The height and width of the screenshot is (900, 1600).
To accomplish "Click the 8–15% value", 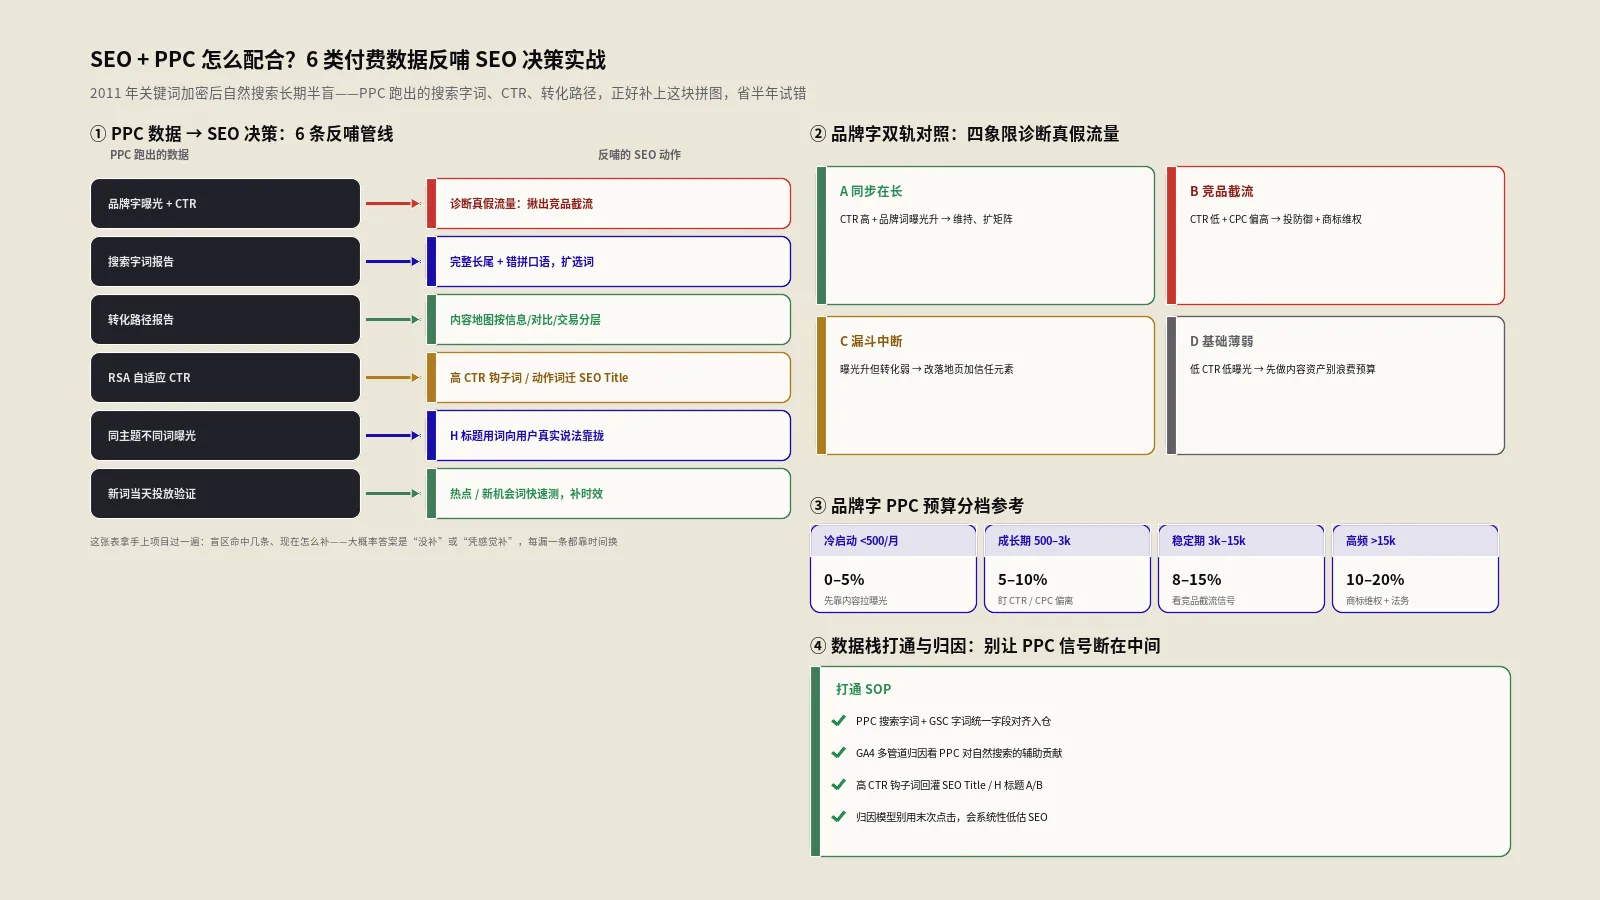I will point(1196,579).
